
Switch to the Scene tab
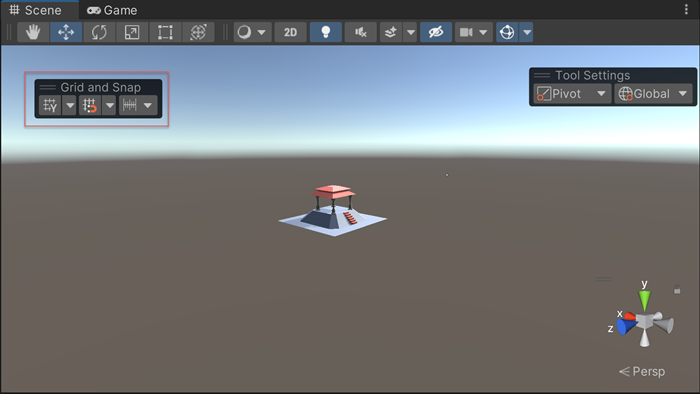tap(36, 10)
